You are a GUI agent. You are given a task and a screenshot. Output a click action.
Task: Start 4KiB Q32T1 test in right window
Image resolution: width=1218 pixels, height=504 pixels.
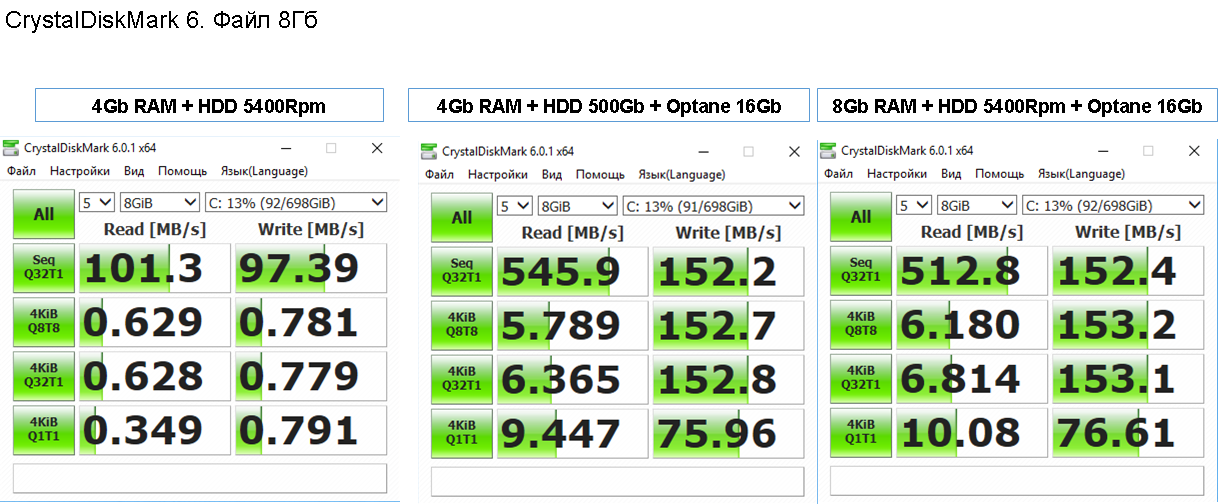861,378
